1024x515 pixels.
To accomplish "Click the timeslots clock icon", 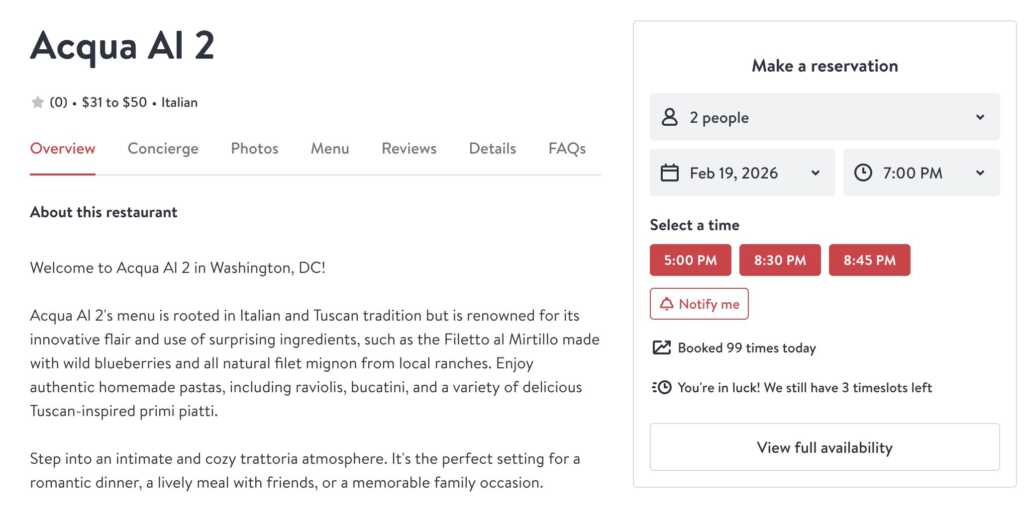I will (661, 387).
